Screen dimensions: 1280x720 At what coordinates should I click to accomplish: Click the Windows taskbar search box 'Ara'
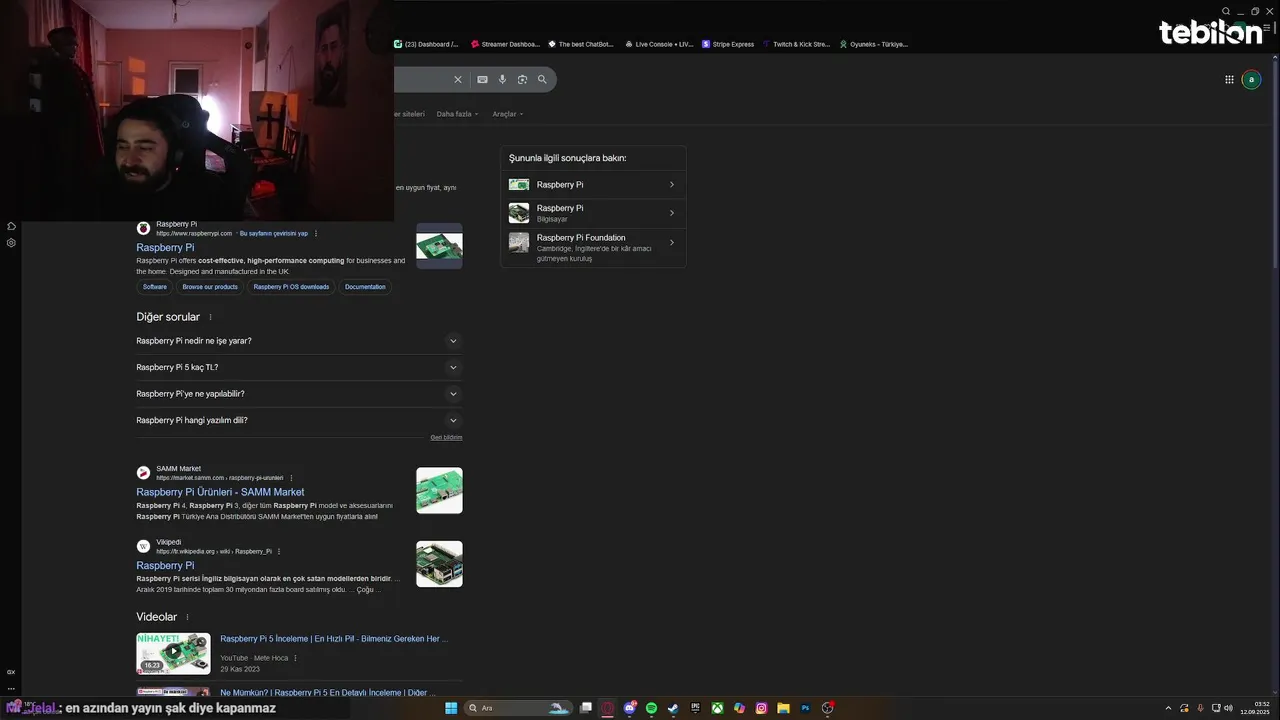(x=518, y=708)
